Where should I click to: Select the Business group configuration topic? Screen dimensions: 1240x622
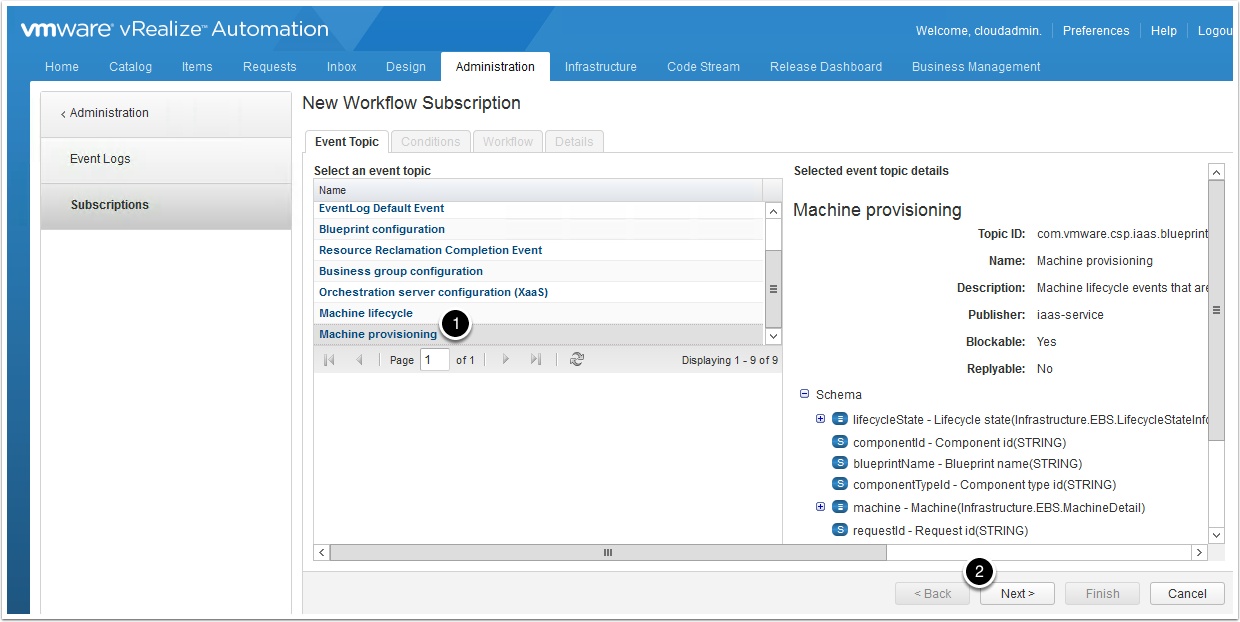pos(538,272)
